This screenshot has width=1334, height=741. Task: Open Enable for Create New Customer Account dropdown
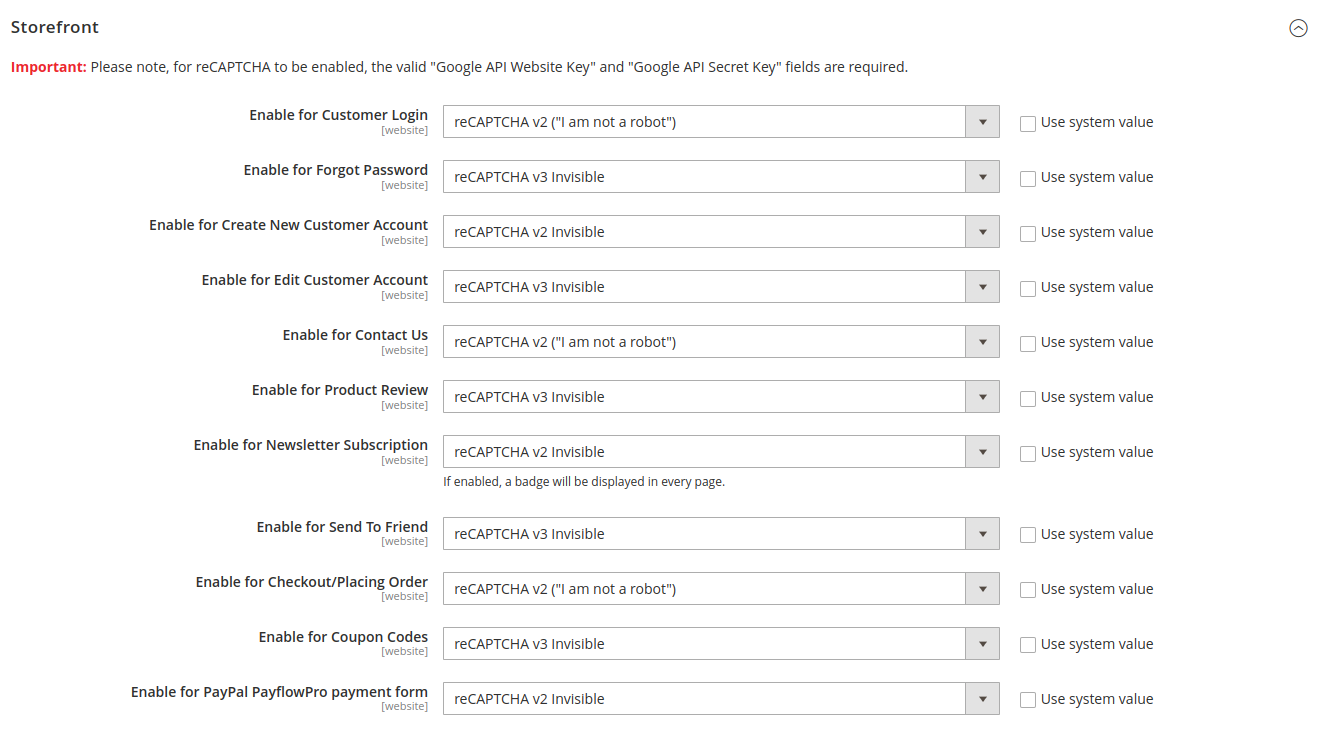click(721, 232)
